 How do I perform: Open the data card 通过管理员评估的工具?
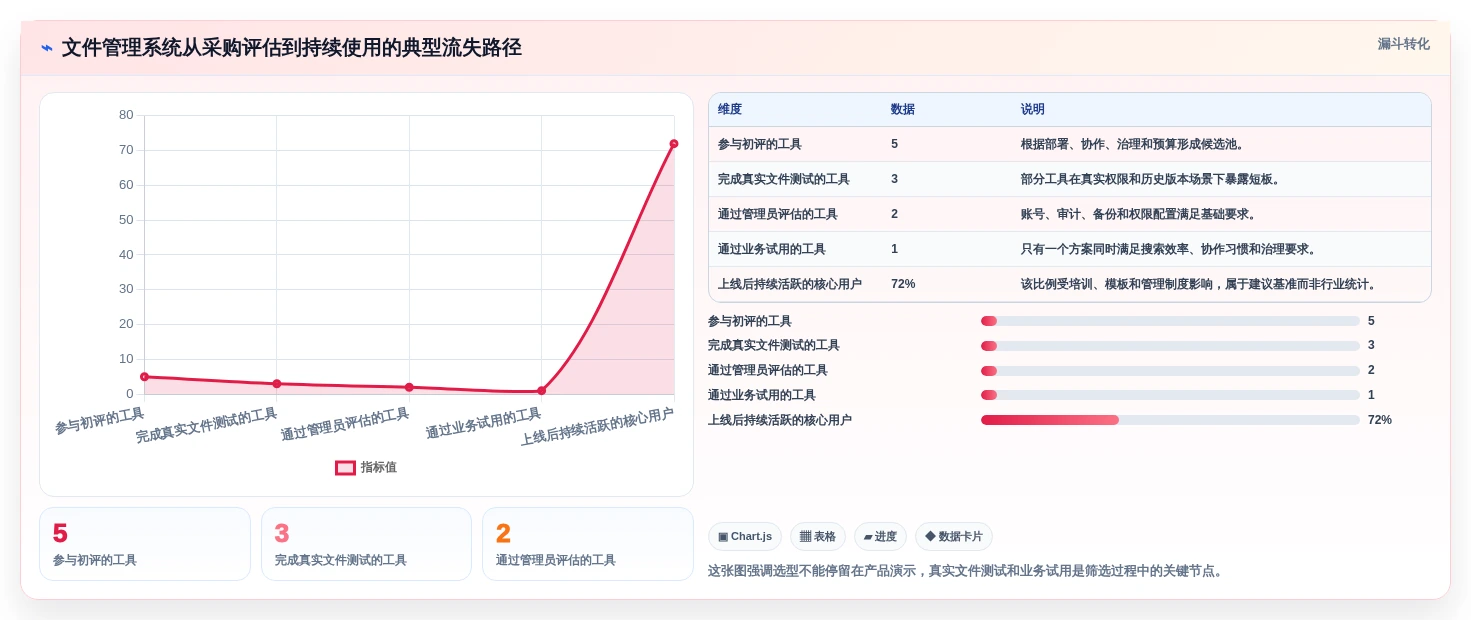coord(588,544)
